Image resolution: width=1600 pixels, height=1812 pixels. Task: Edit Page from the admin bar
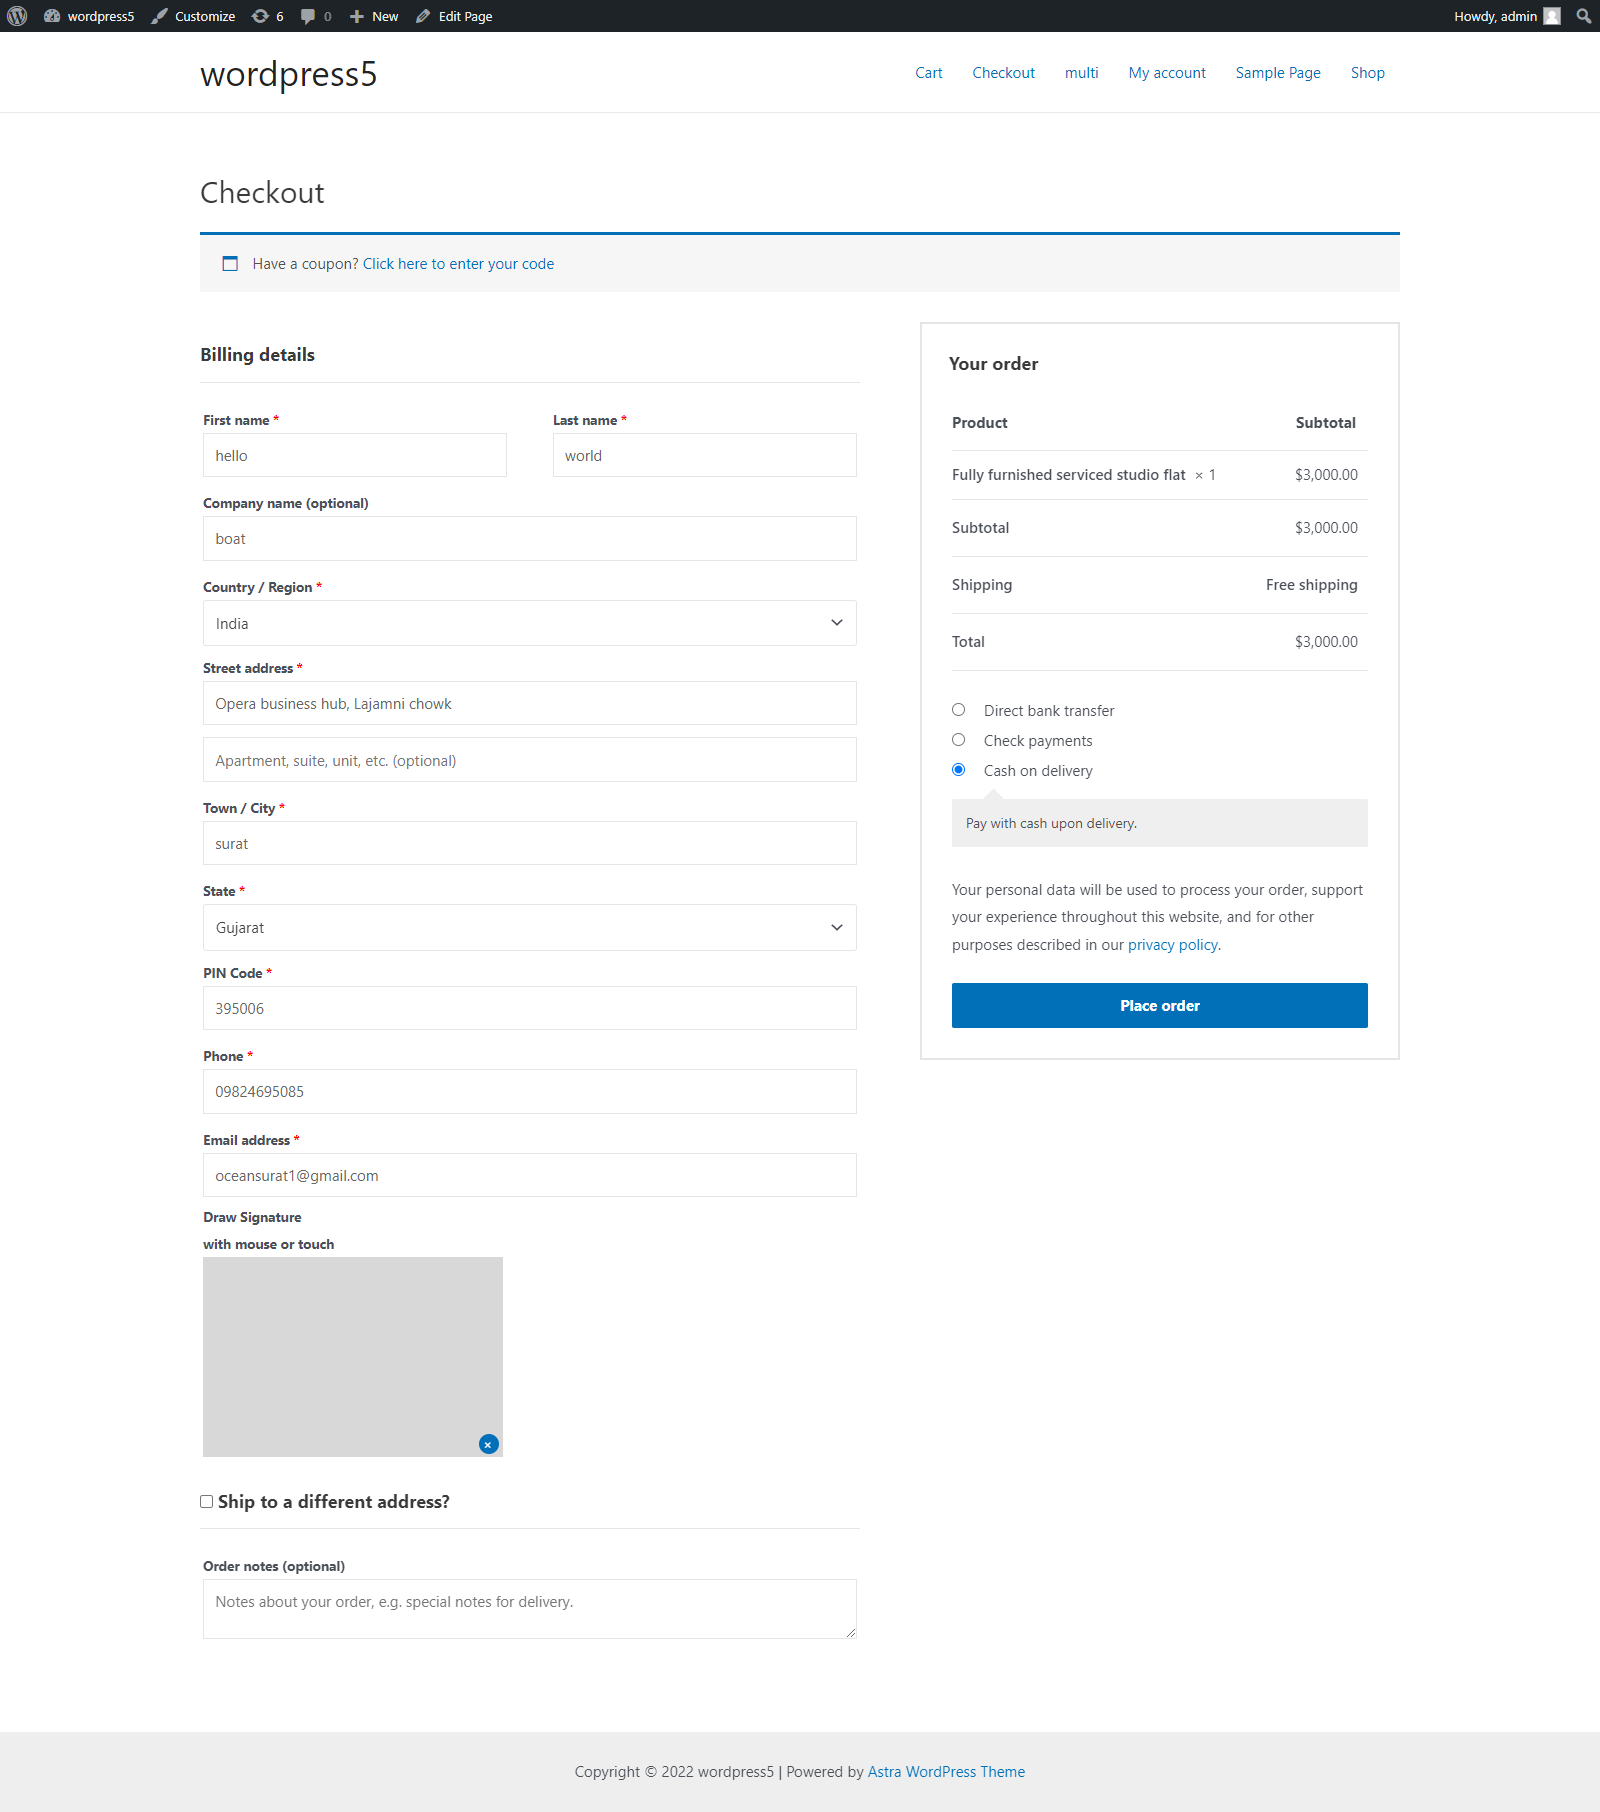[x=454, y=16]
